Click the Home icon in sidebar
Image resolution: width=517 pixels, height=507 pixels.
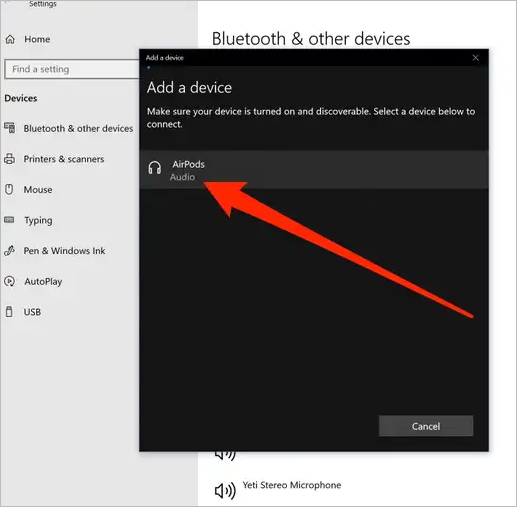10,39
